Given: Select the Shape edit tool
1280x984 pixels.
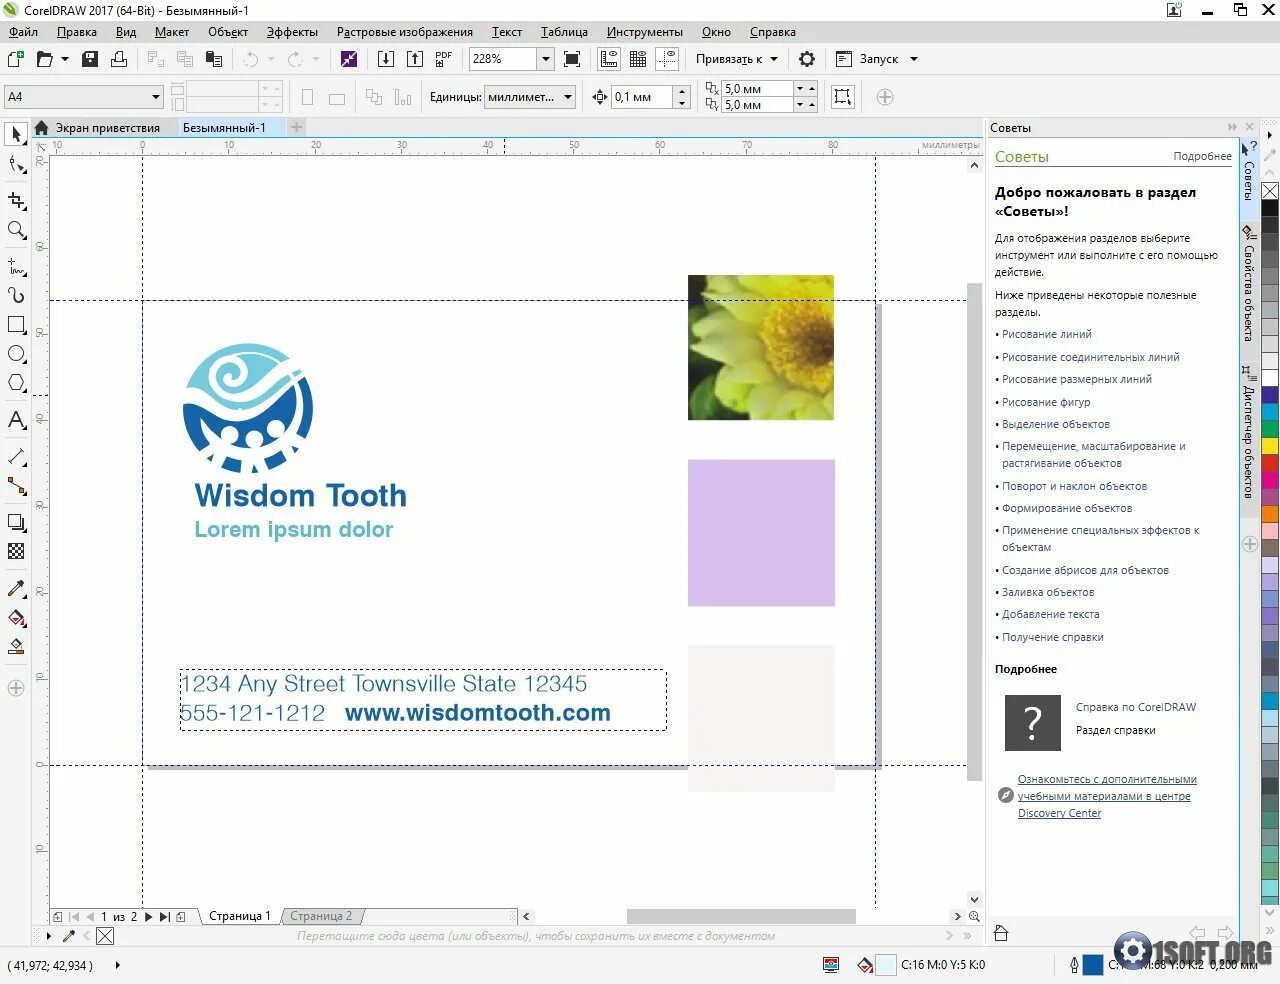Looking at the screenshot, I should point(16,164).
